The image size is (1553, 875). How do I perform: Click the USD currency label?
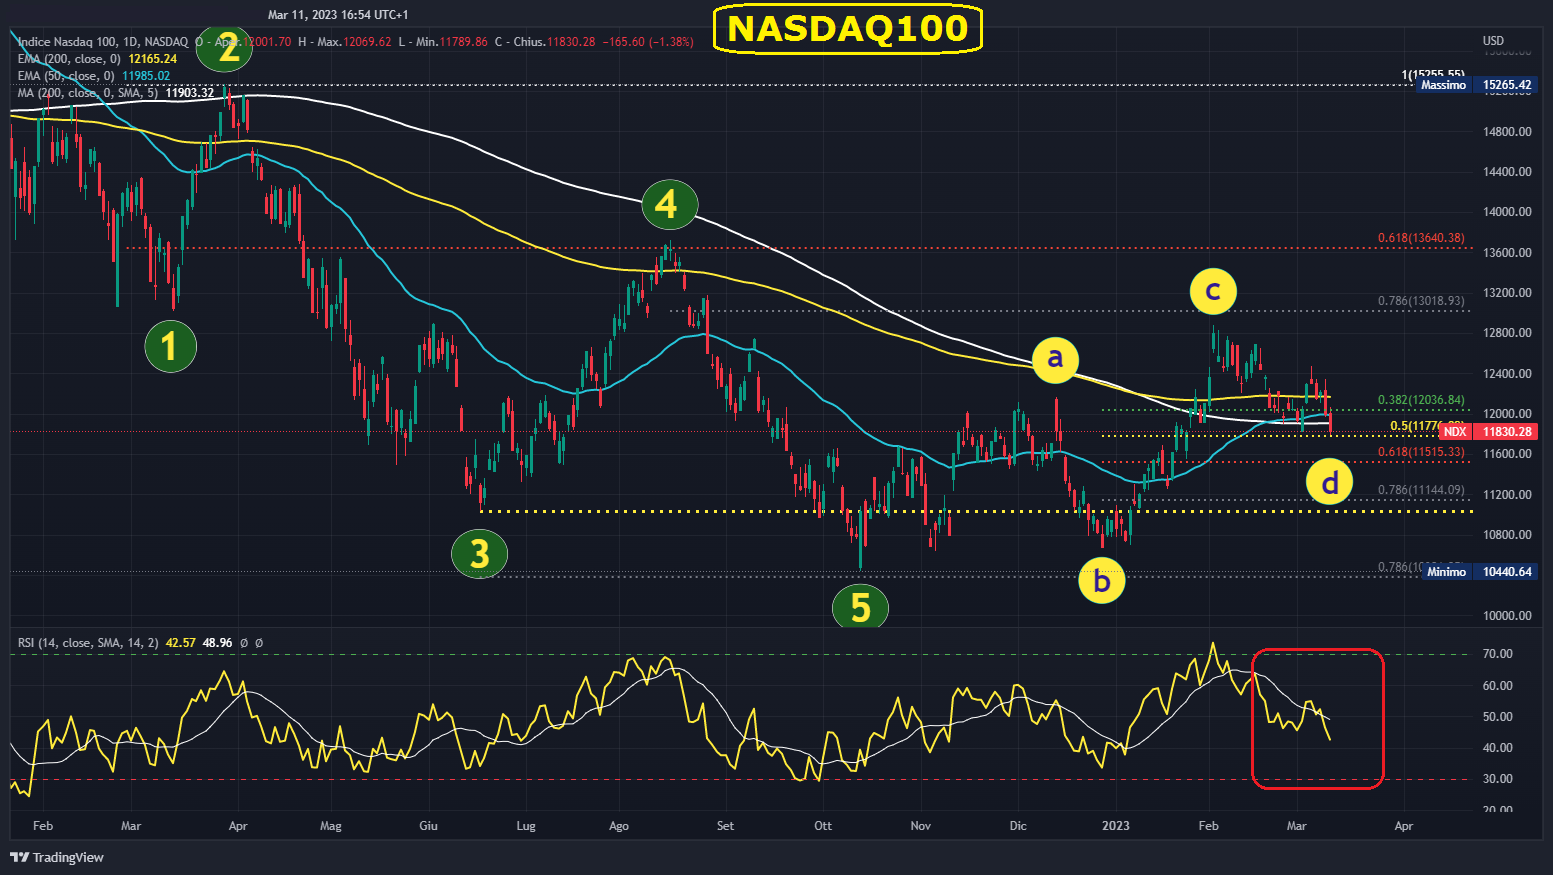point(1493,41)
